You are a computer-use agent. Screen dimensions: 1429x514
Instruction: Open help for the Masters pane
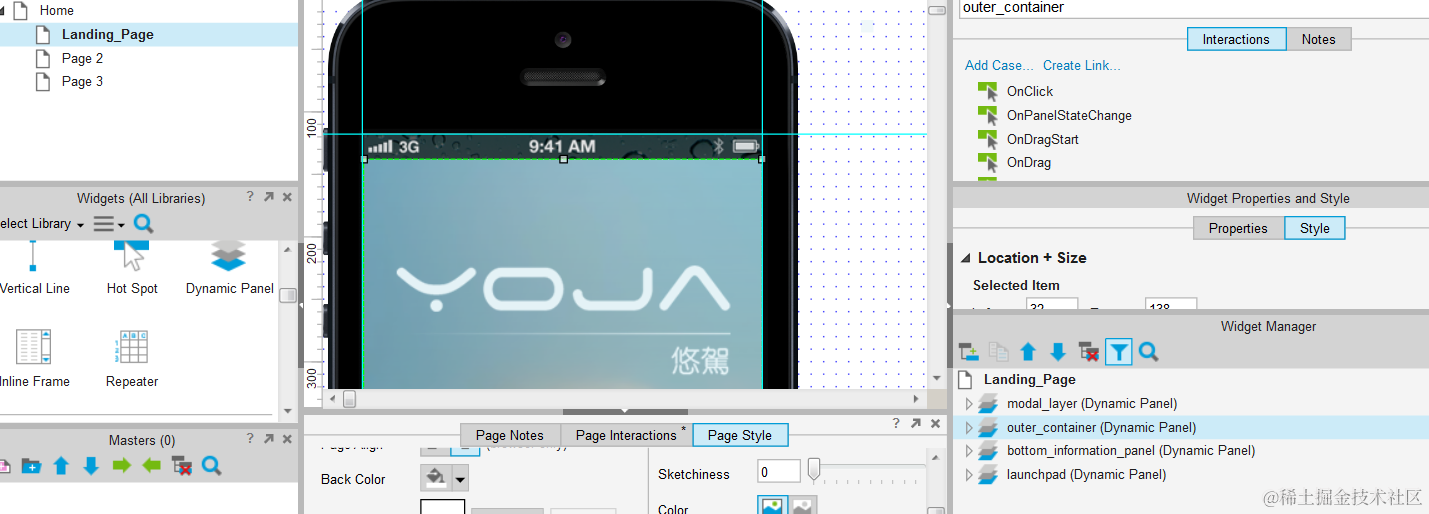[x=250, y=438]
